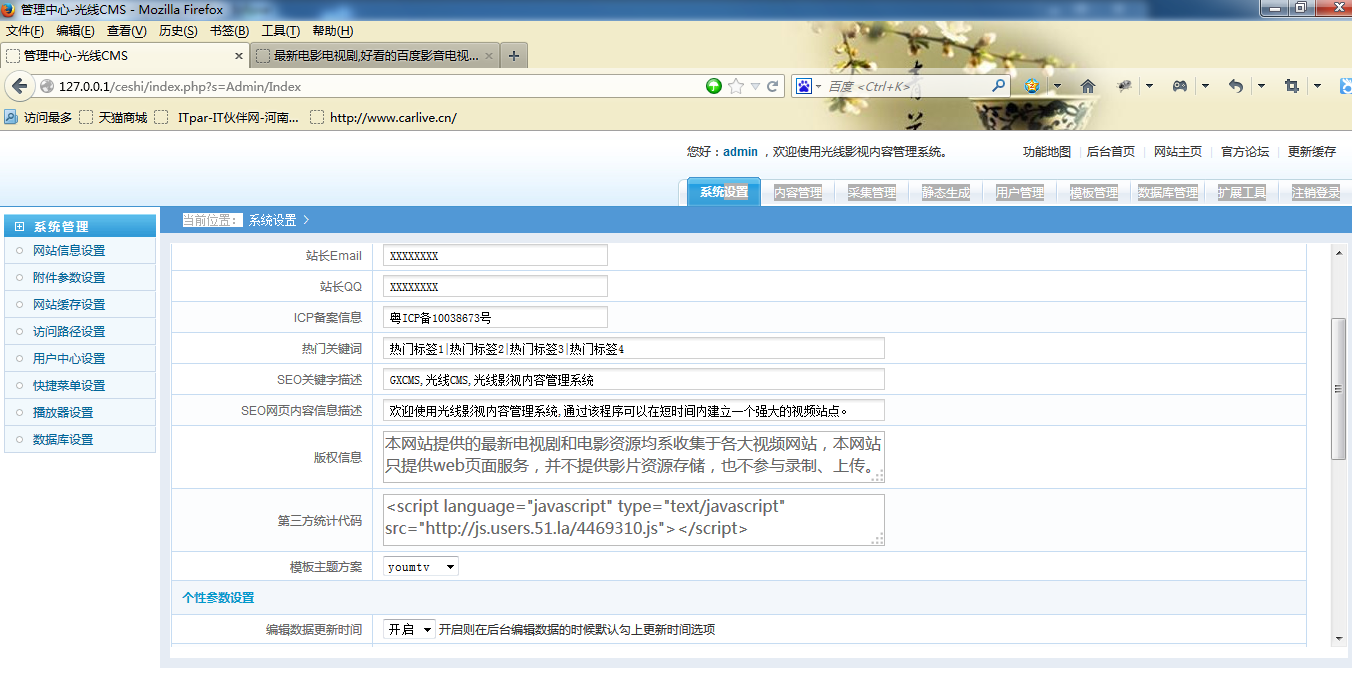Open the 网站主页 link
This screenshot has height=679, width=1352.
pos(1178,152)
